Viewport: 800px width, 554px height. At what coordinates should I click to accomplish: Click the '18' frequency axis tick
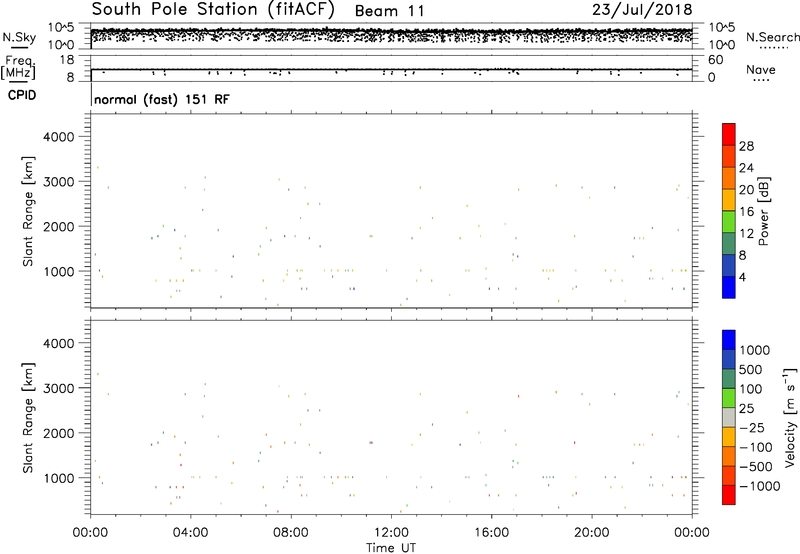67,60
